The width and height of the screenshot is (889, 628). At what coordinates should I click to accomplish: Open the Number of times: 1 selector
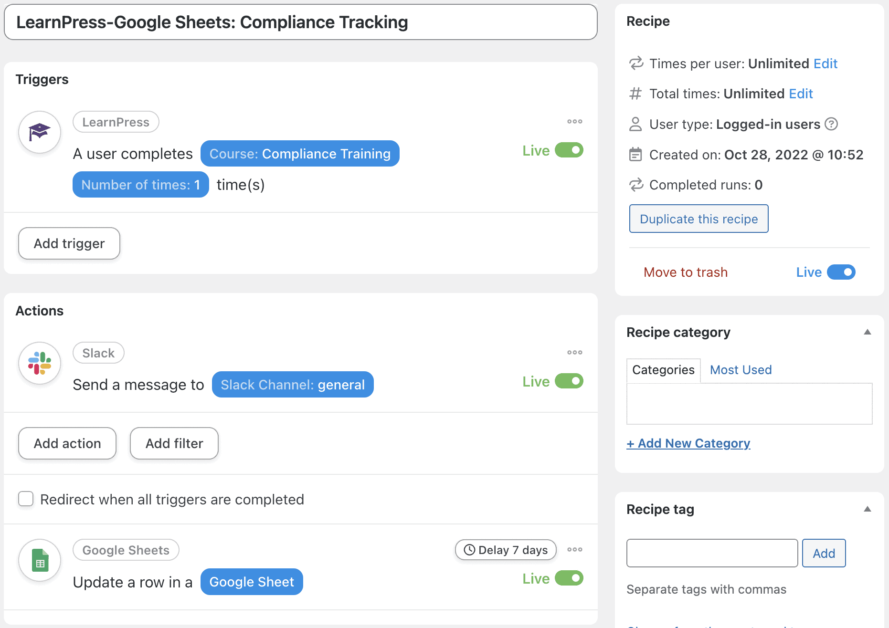point(141,185)
